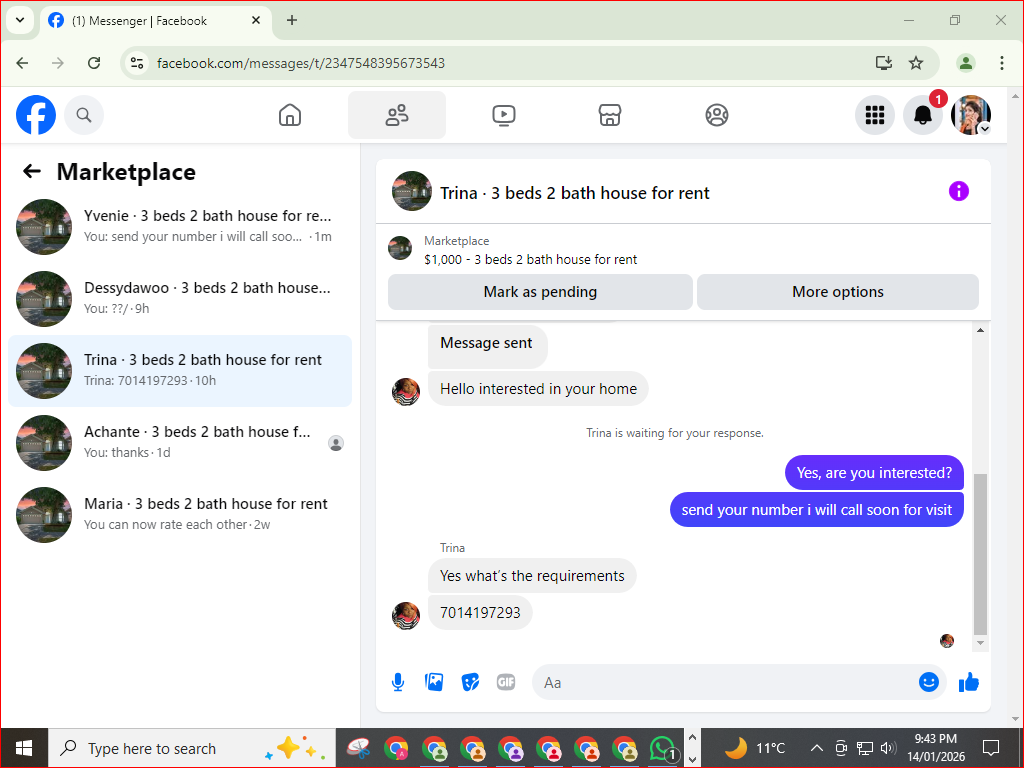
Task: Open the Friends tab icon
Action: 397,115
